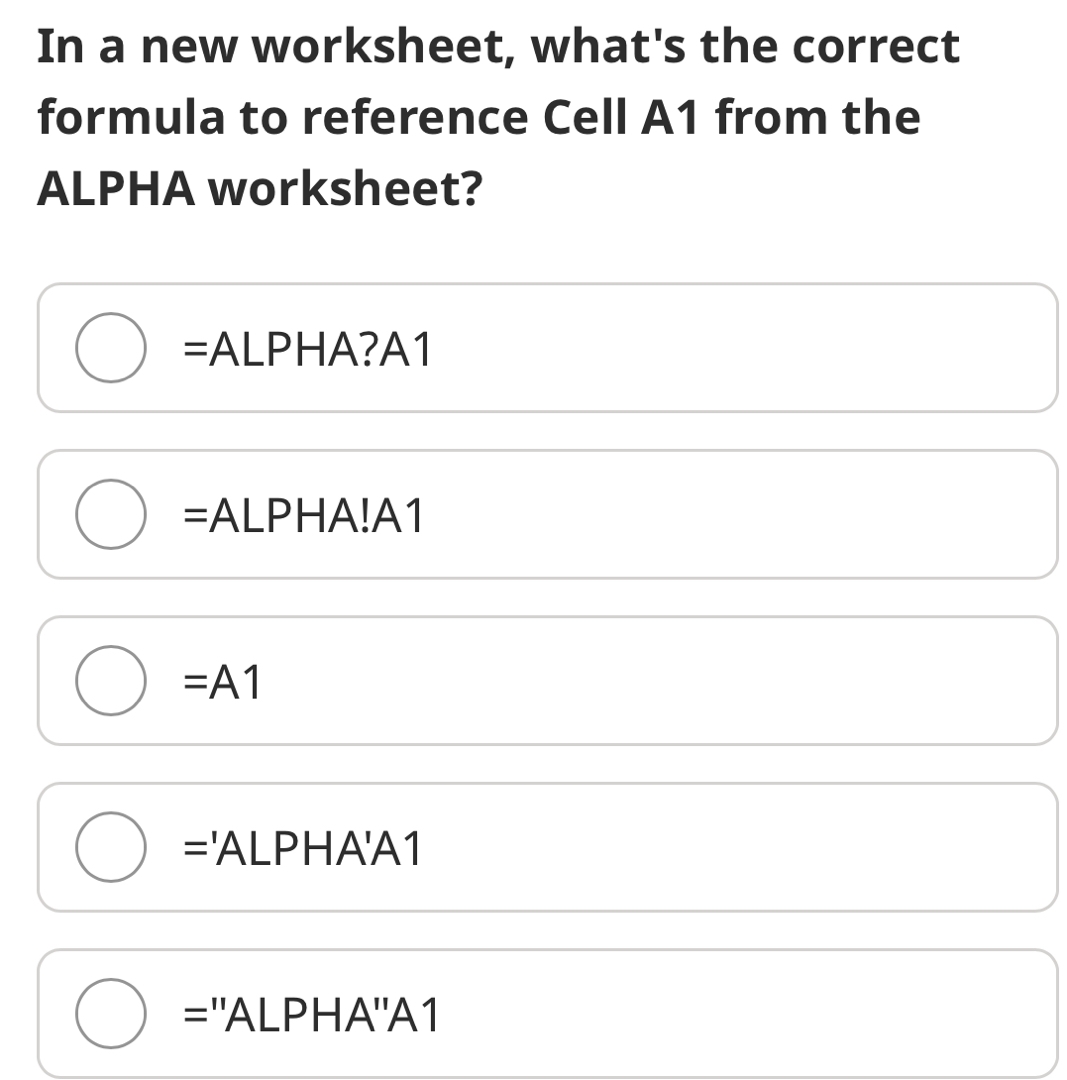Select the radio button for ='ALPHA'A1
Viewport: 1067px width, 1080px height.
(110, 846)
